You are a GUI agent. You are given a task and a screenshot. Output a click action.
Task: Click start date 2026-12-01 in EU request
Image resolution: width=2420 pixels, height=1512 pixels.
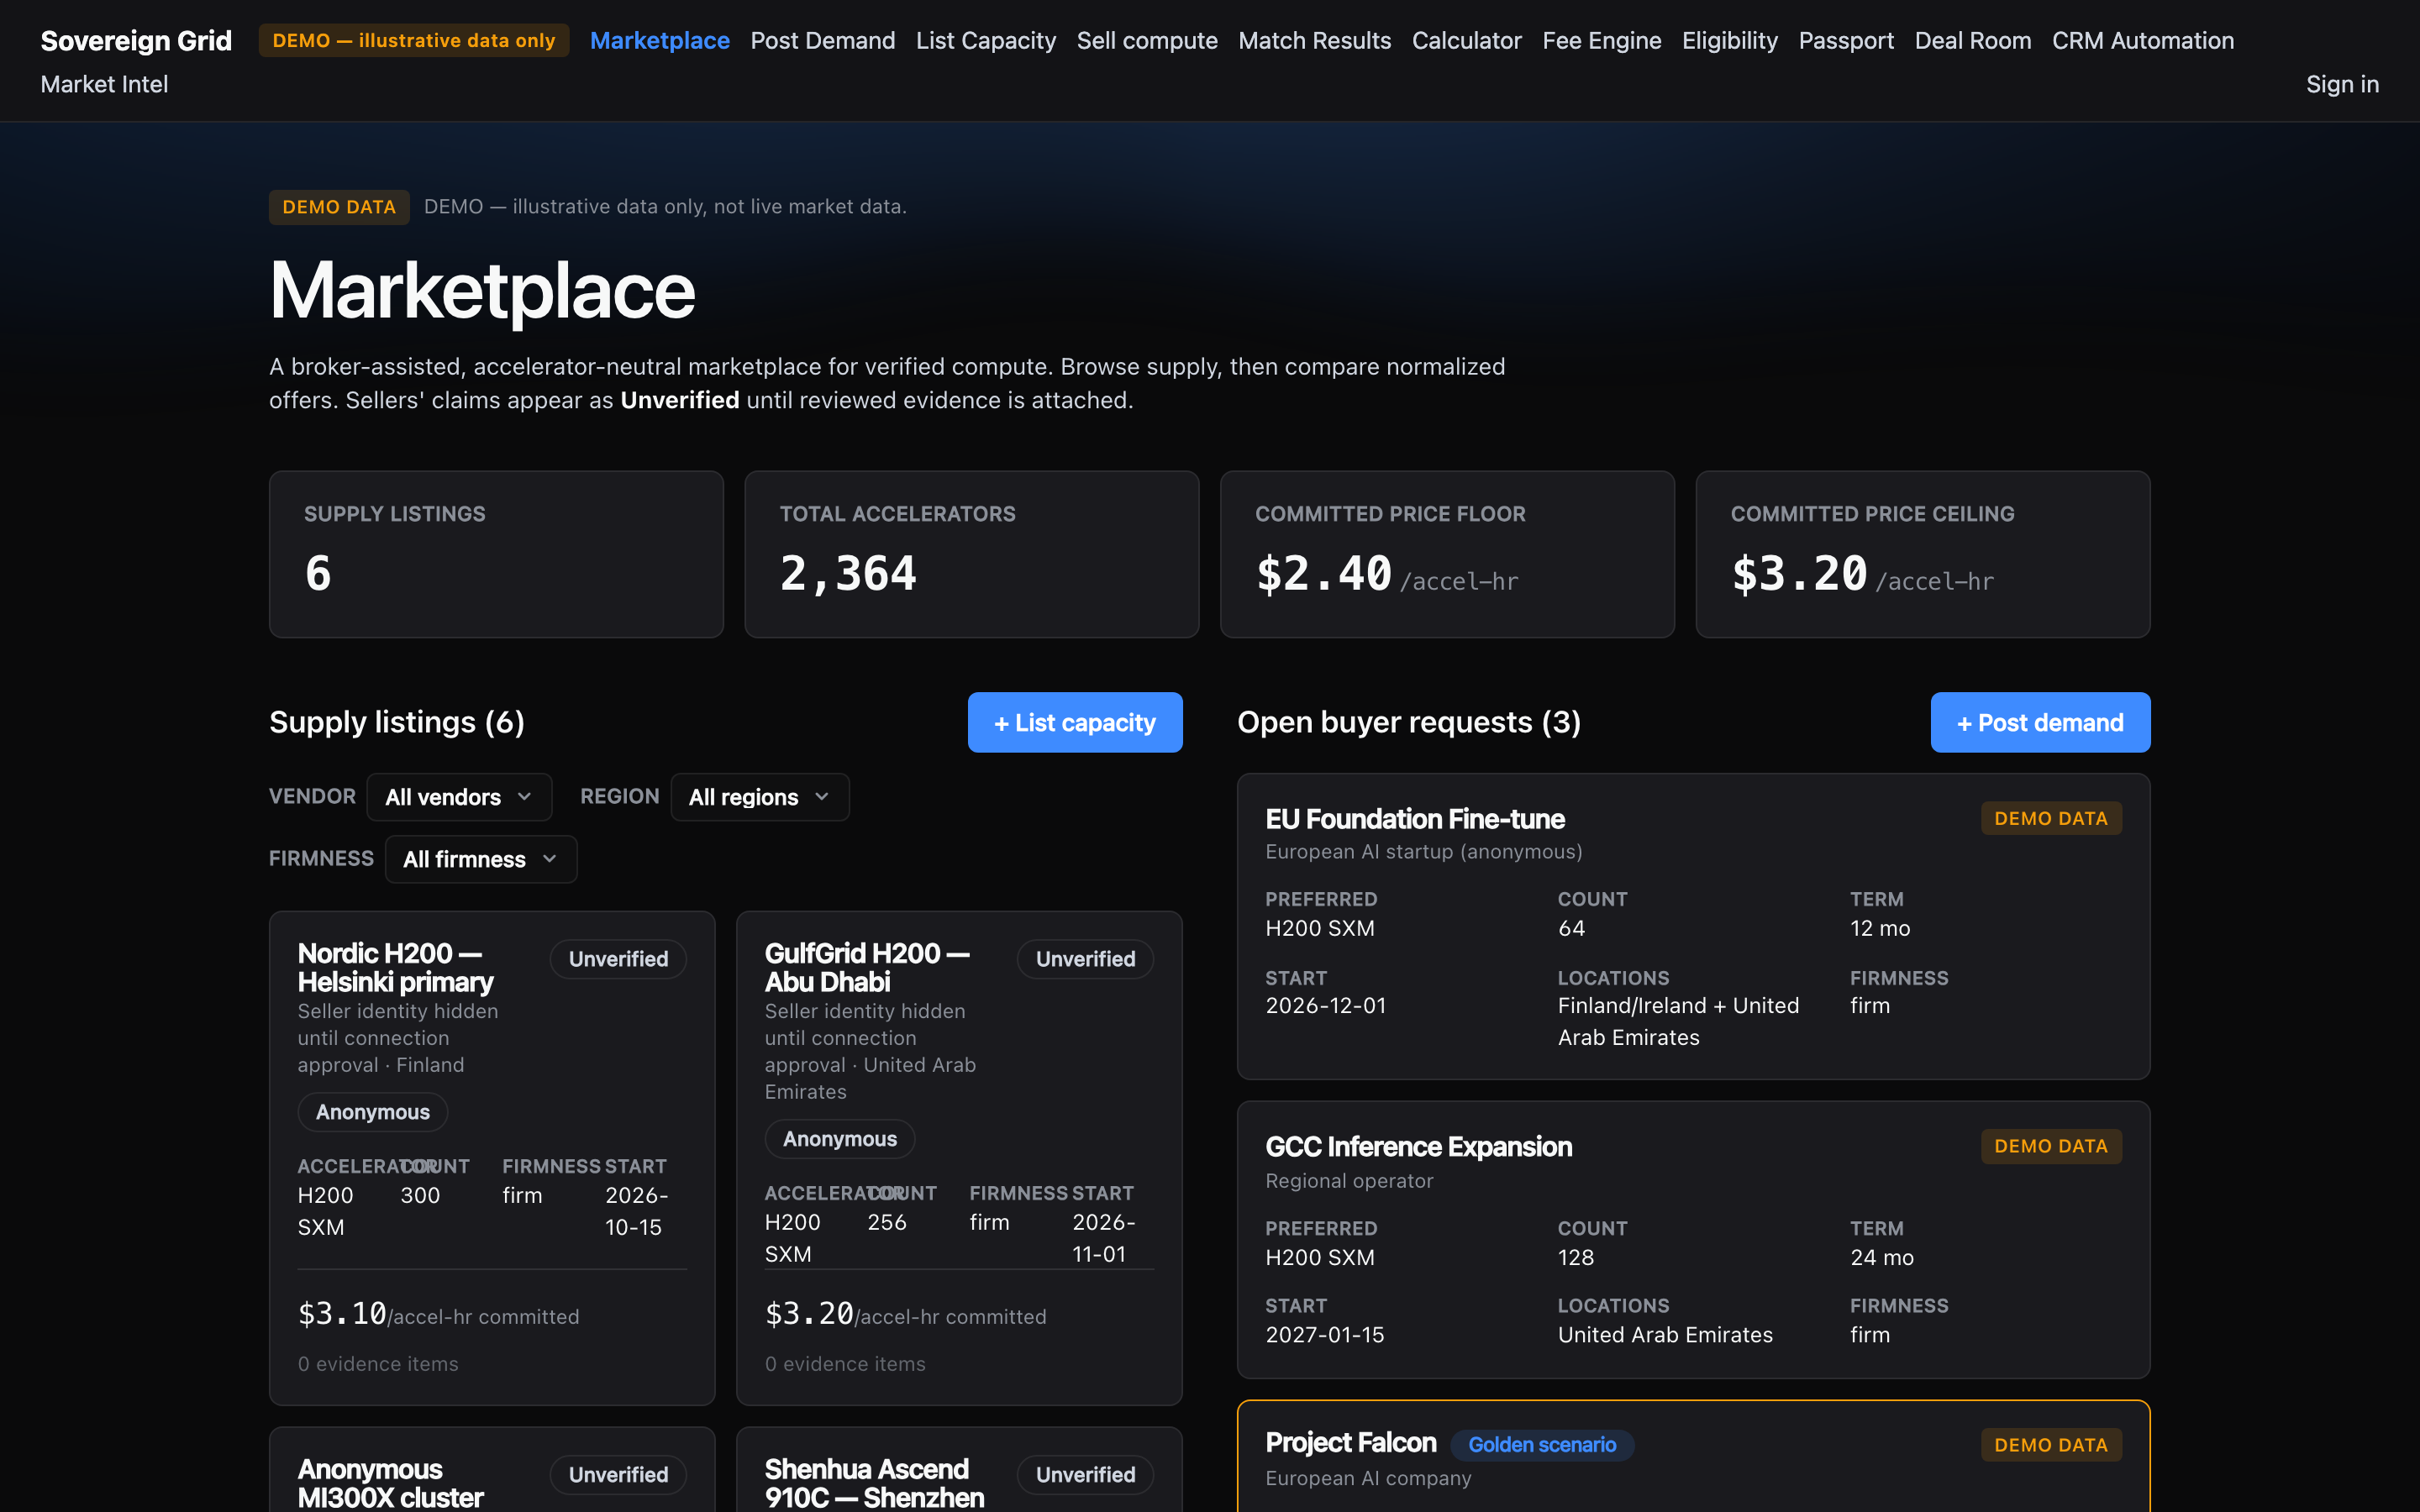(x=1326, y=1006)
